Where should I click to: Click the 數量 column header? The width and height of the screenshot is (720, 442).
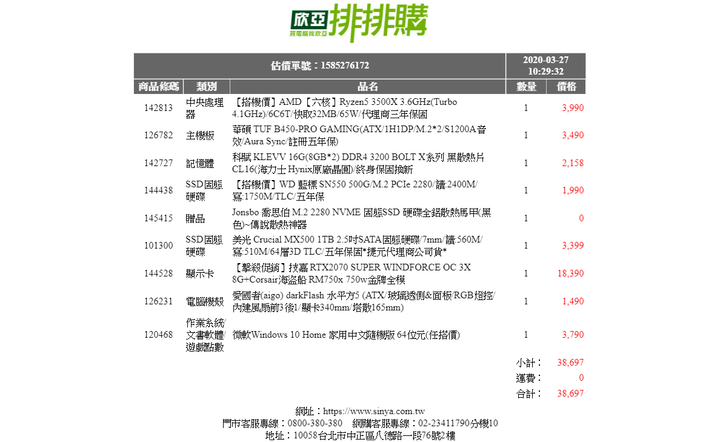pyautogui.click(x=526, y=86)
